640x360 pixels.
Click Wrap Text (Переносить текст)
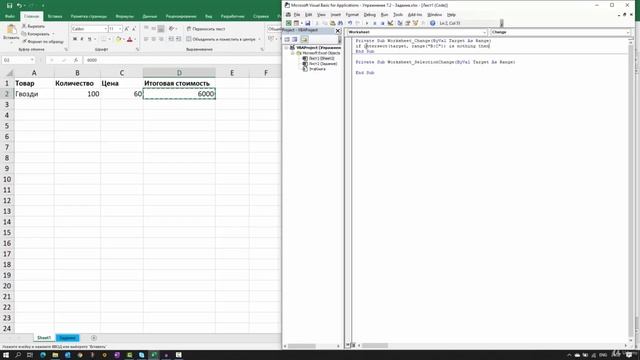click(x=206, y=29)
